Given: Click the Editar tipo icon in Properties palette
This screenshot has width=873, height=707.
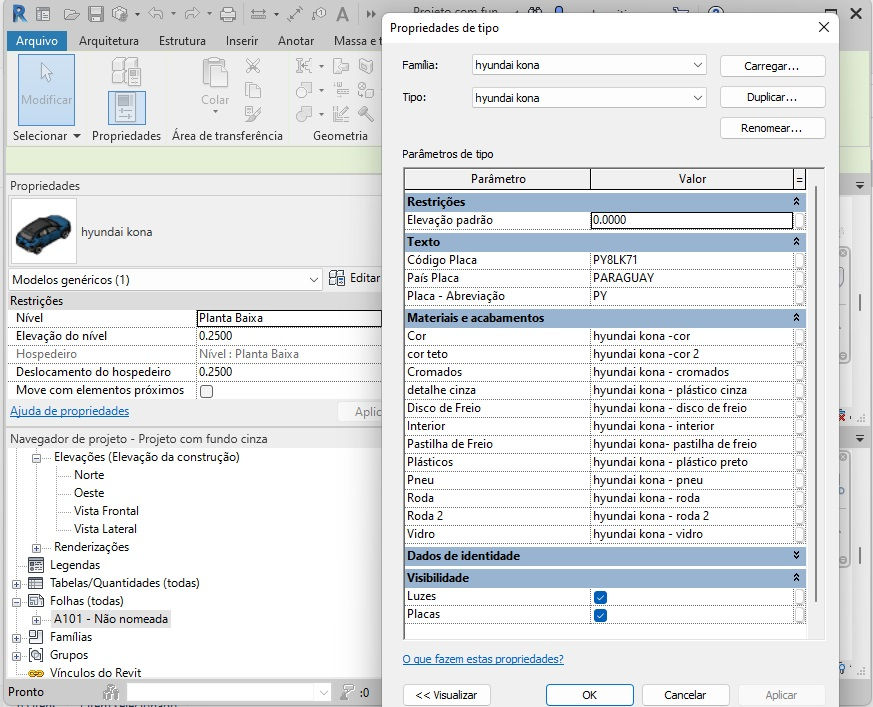Looking at the screenshot, I should [x=337, y=278].
